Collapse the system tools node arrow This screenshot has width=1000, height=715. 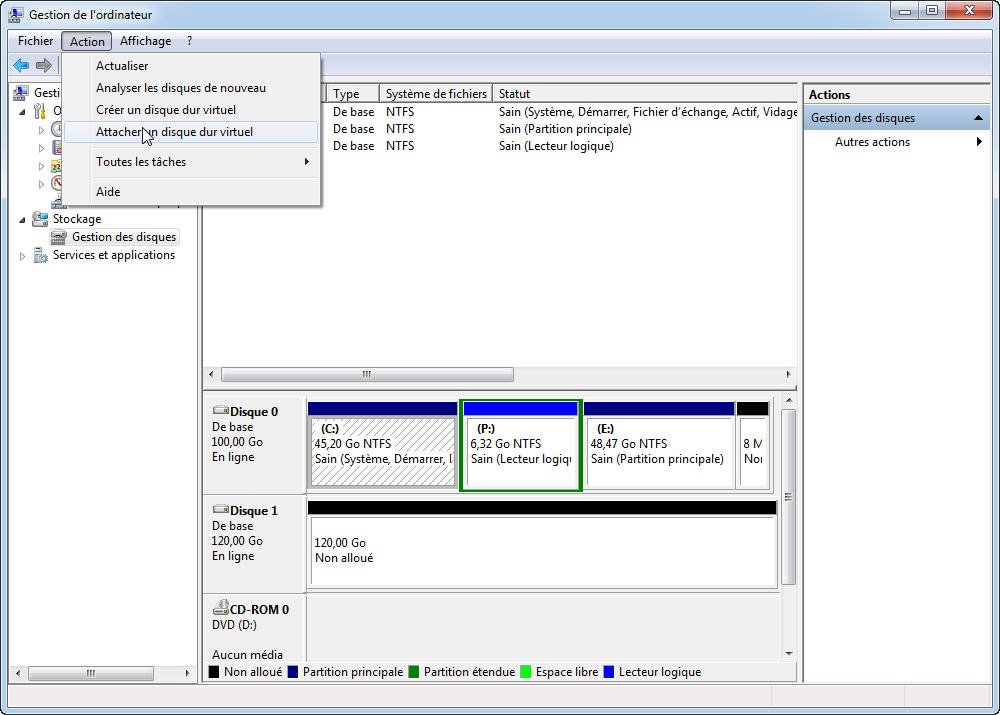pyautogui.click(x=22, y=112)
